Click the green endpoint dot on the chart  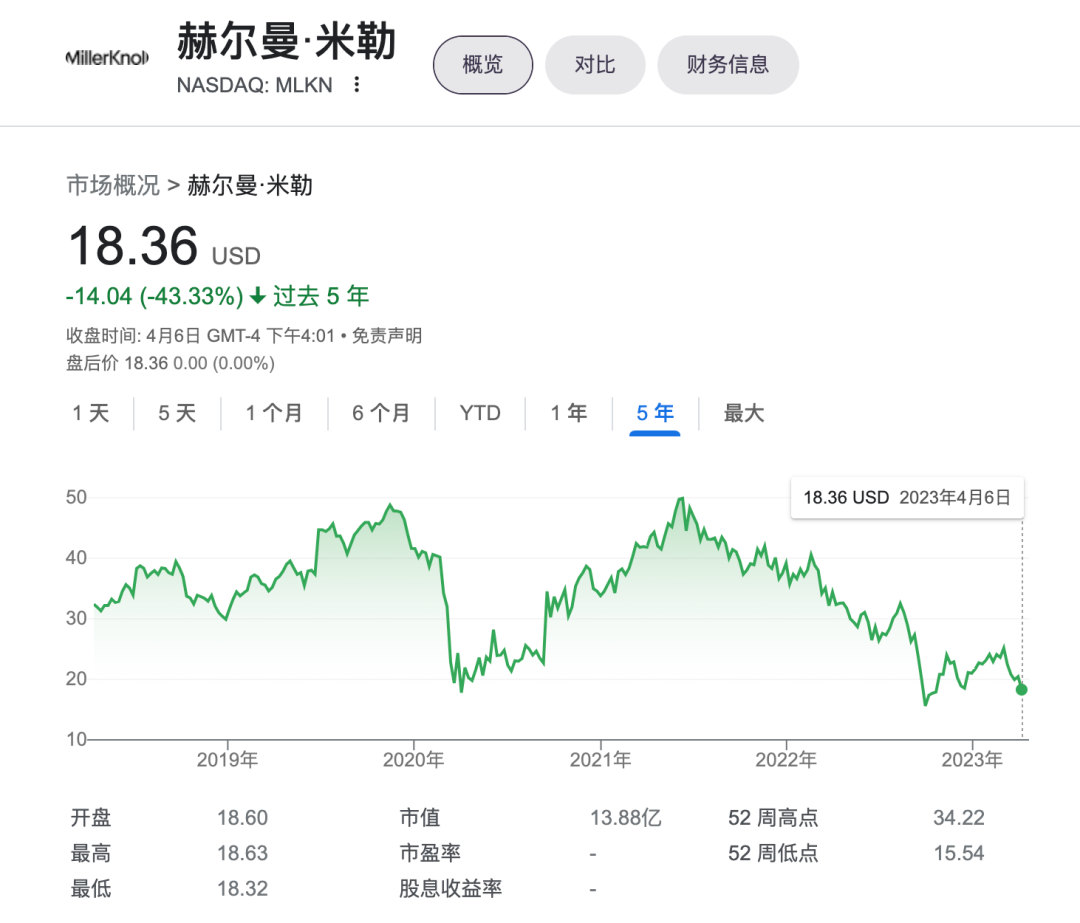coord(1021,689)
